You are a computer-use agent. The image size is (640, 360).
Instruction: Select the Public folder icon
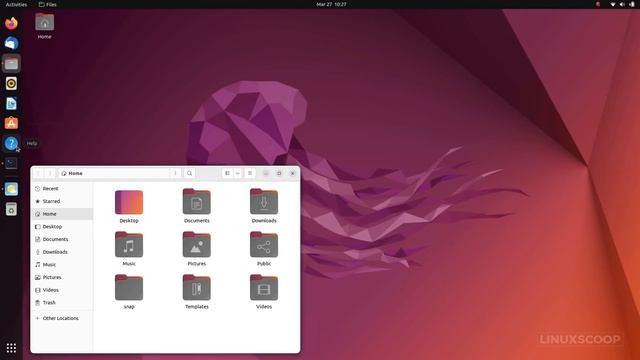point(264,249)
